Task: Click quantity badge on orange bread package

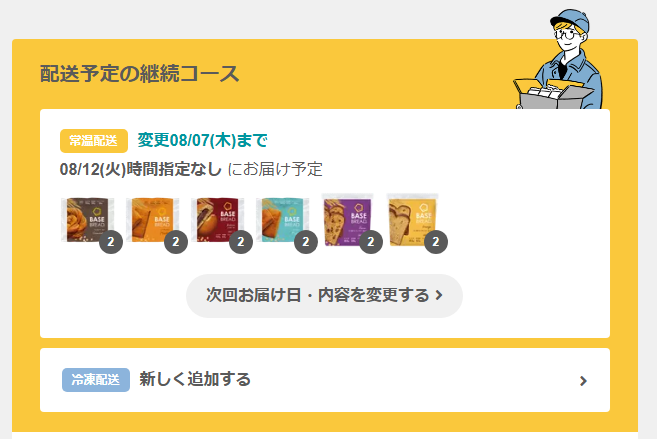Action: [x=176, y=242]
